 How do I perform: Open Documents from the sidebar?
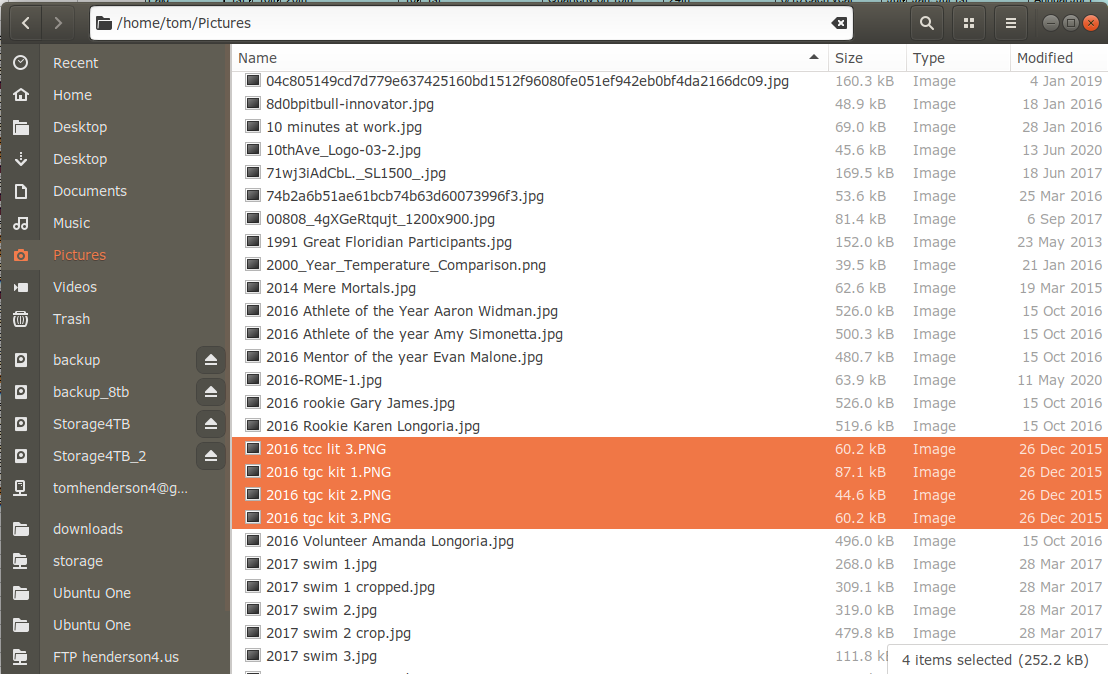pos(89,191)
